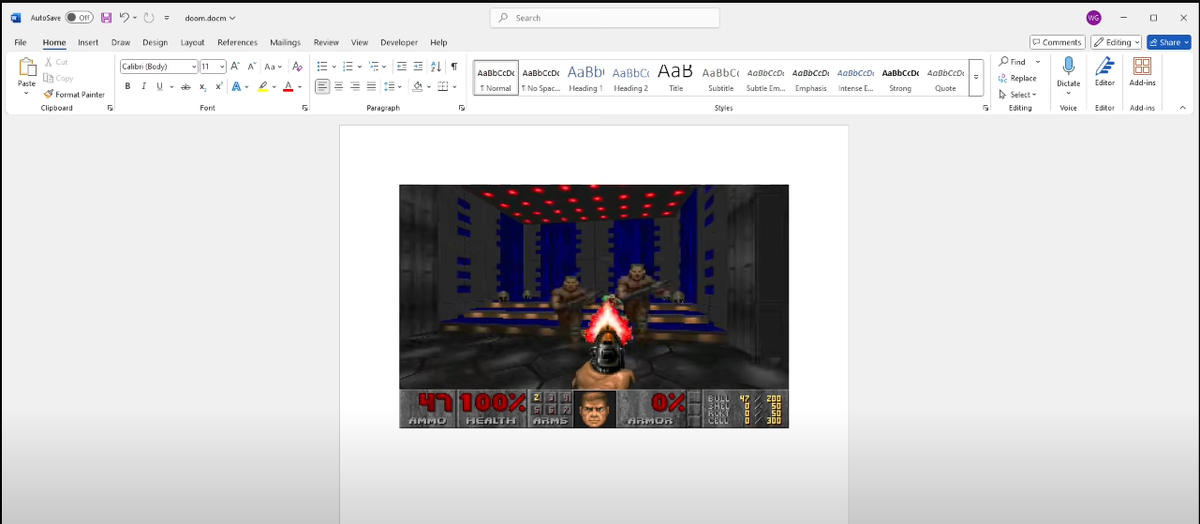Click the user account avatar WG
The width and height of the screenshot is (1200, 524).
(x=1093, y=17)
